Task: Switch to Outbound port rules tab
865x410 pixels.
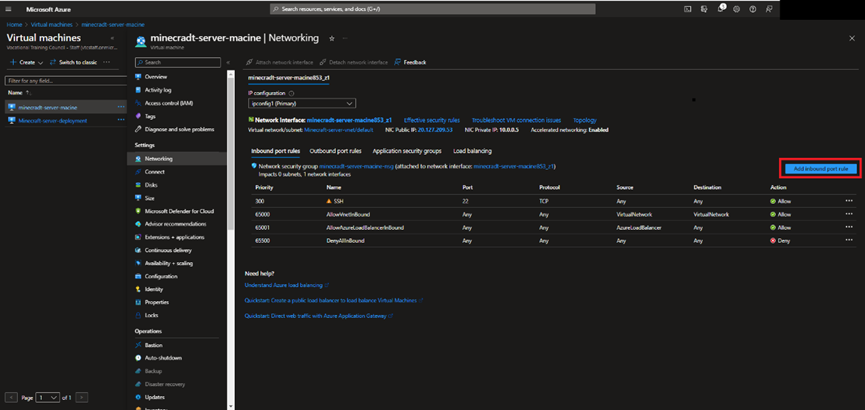Action: [x=335, y=151]
